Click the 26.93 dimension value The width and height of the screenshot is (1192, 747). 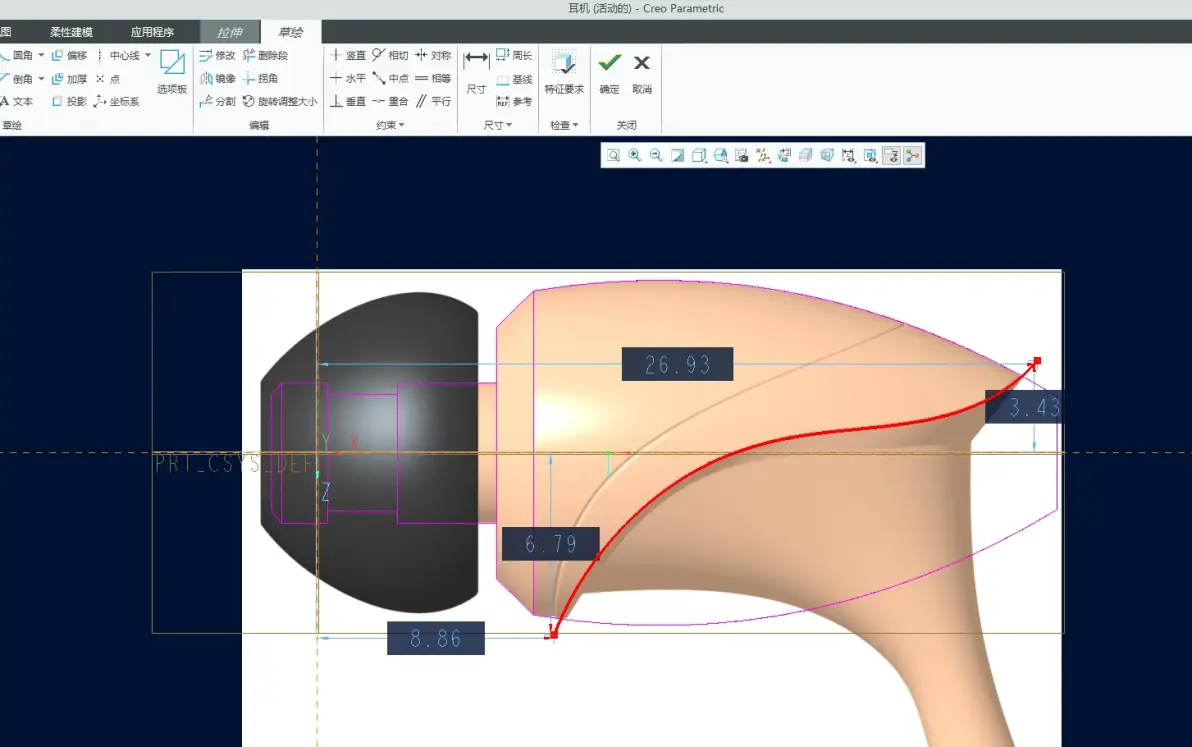point(677,364)
